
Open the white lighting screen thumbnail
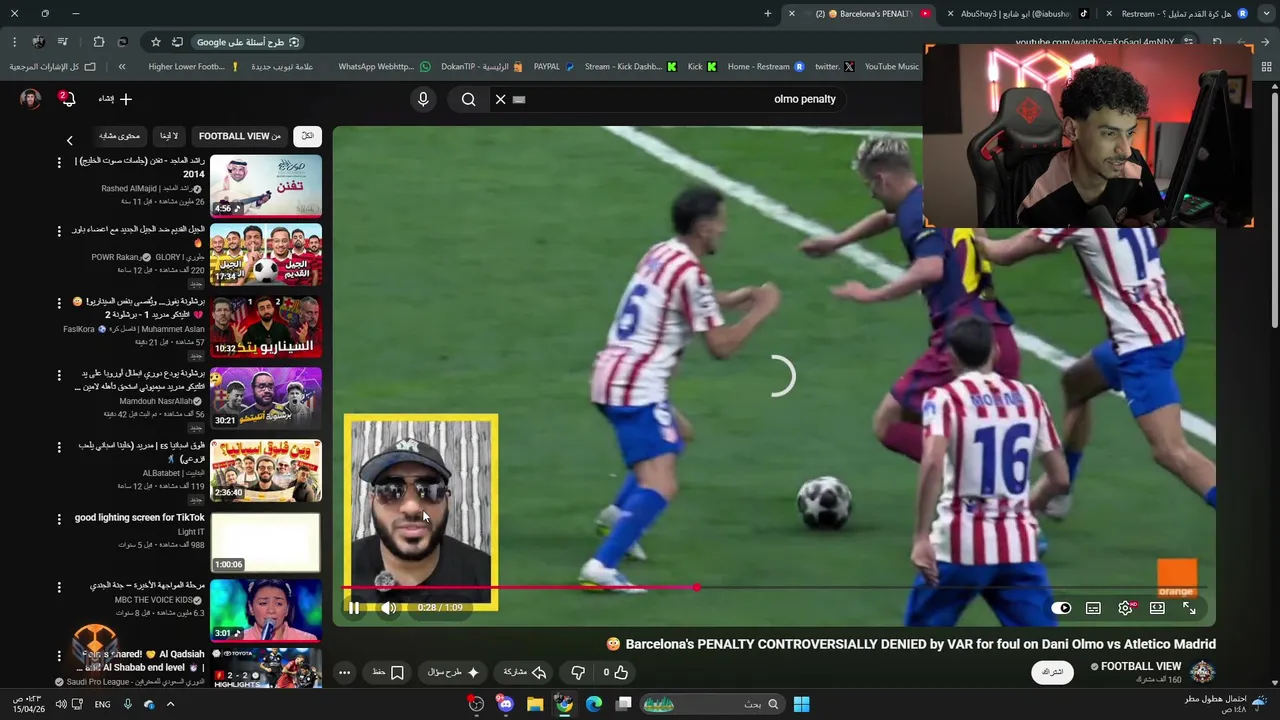tap(266, 542)
